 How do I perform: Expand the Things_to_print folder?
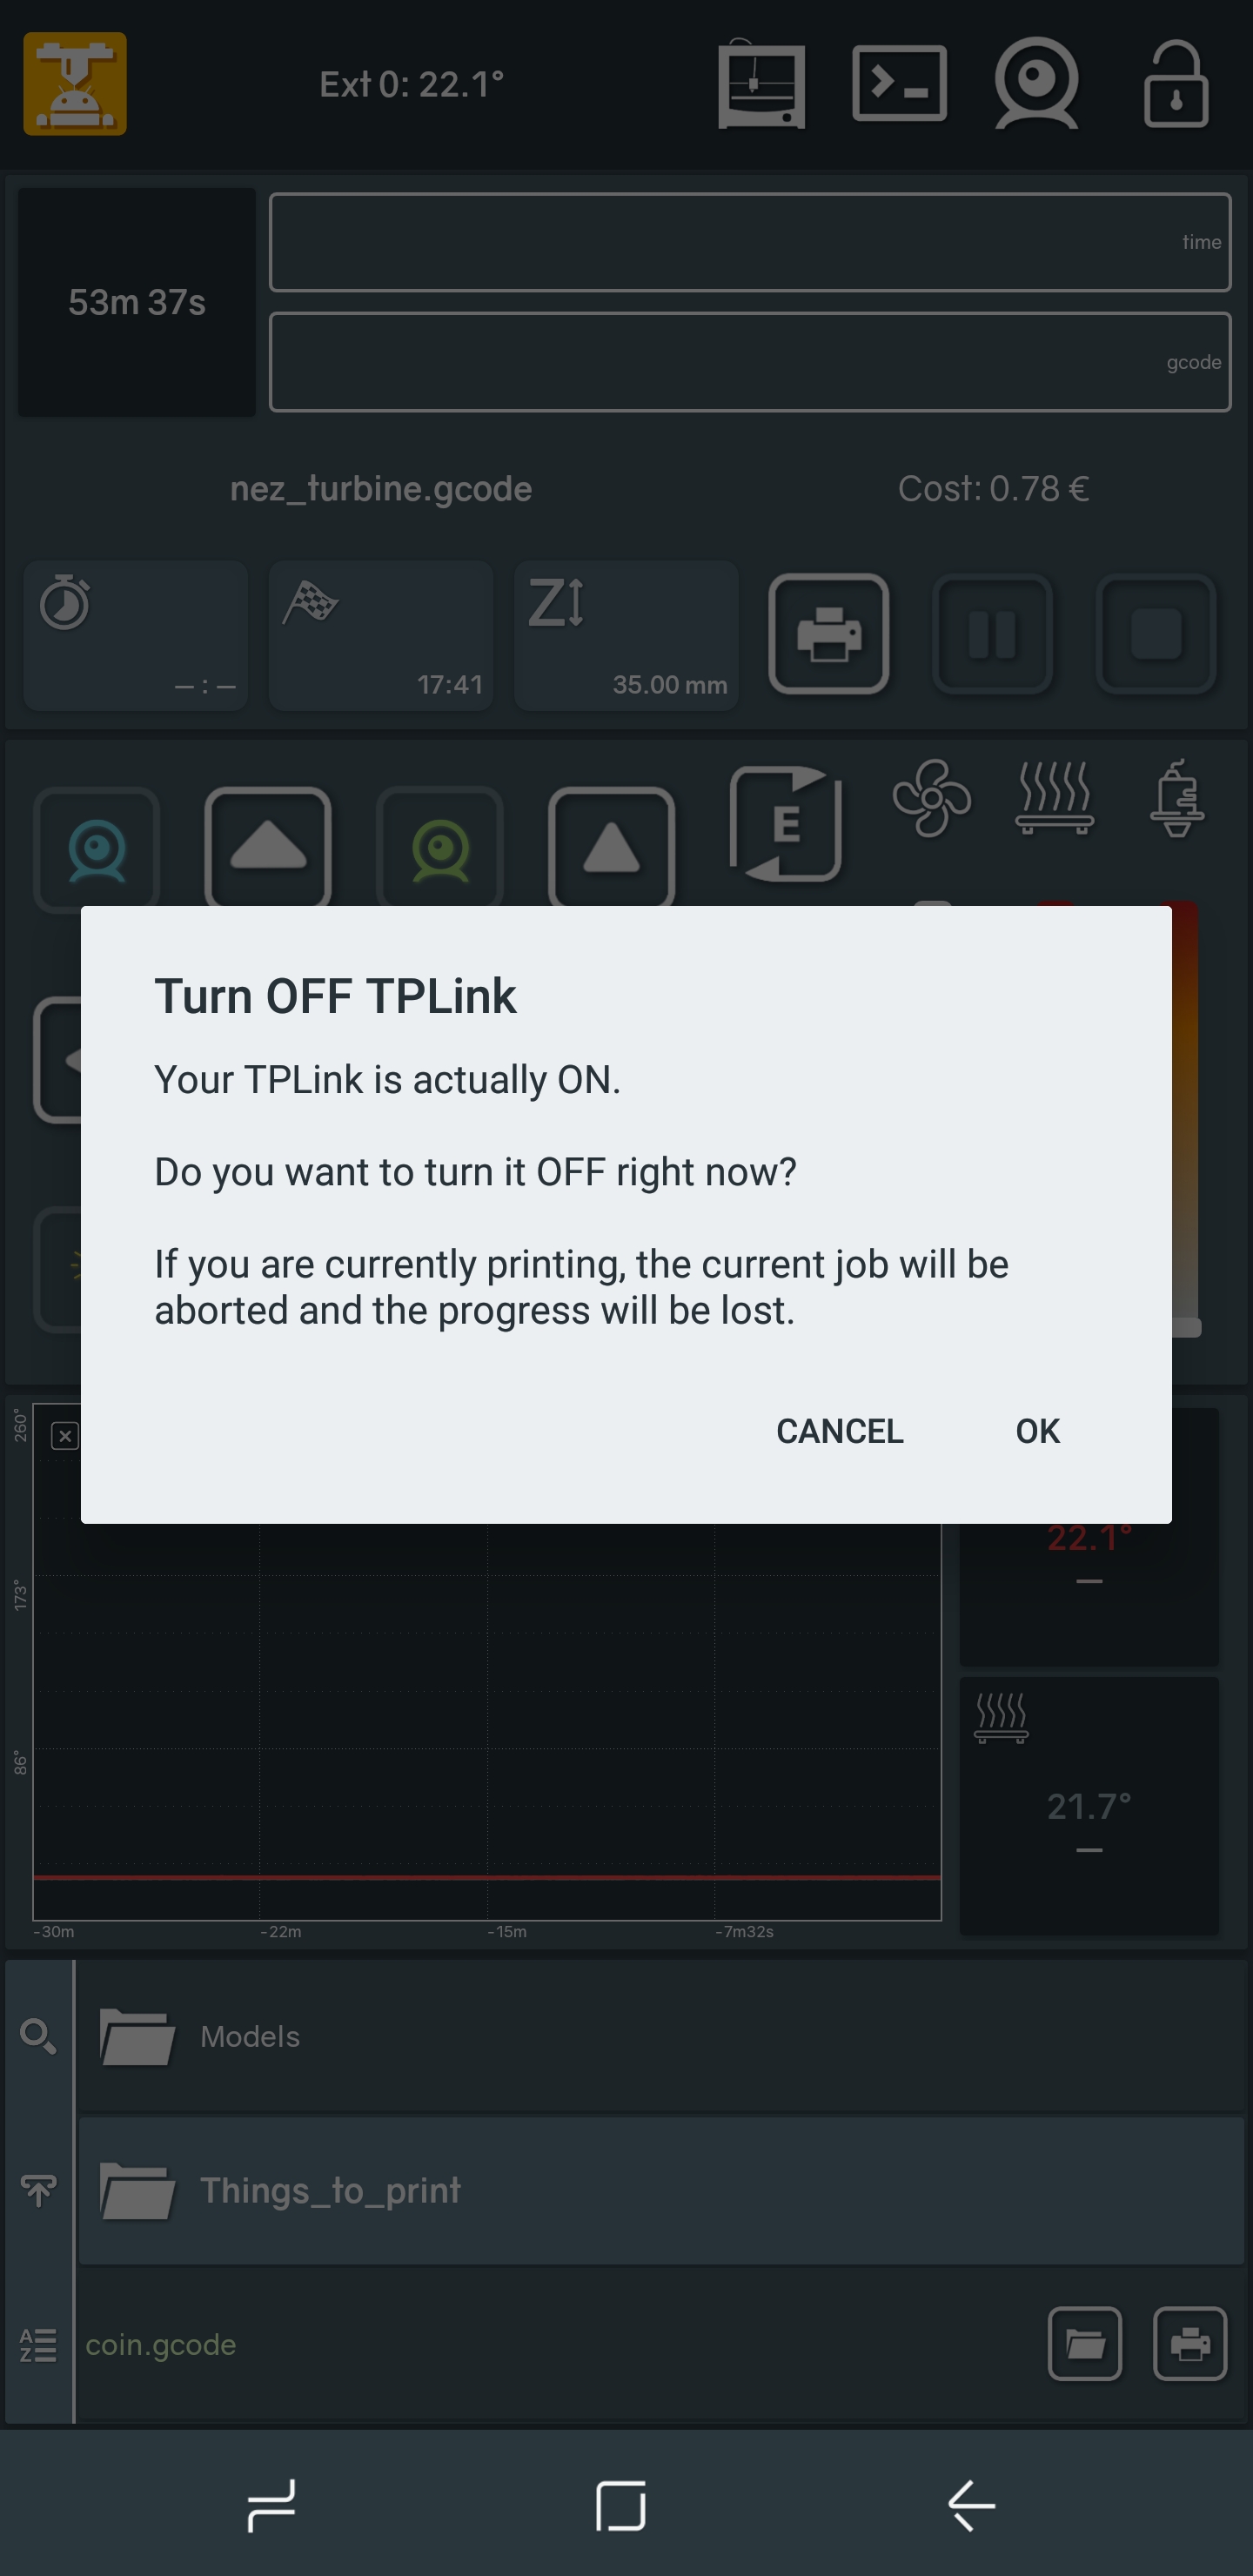pos(661,2190)
